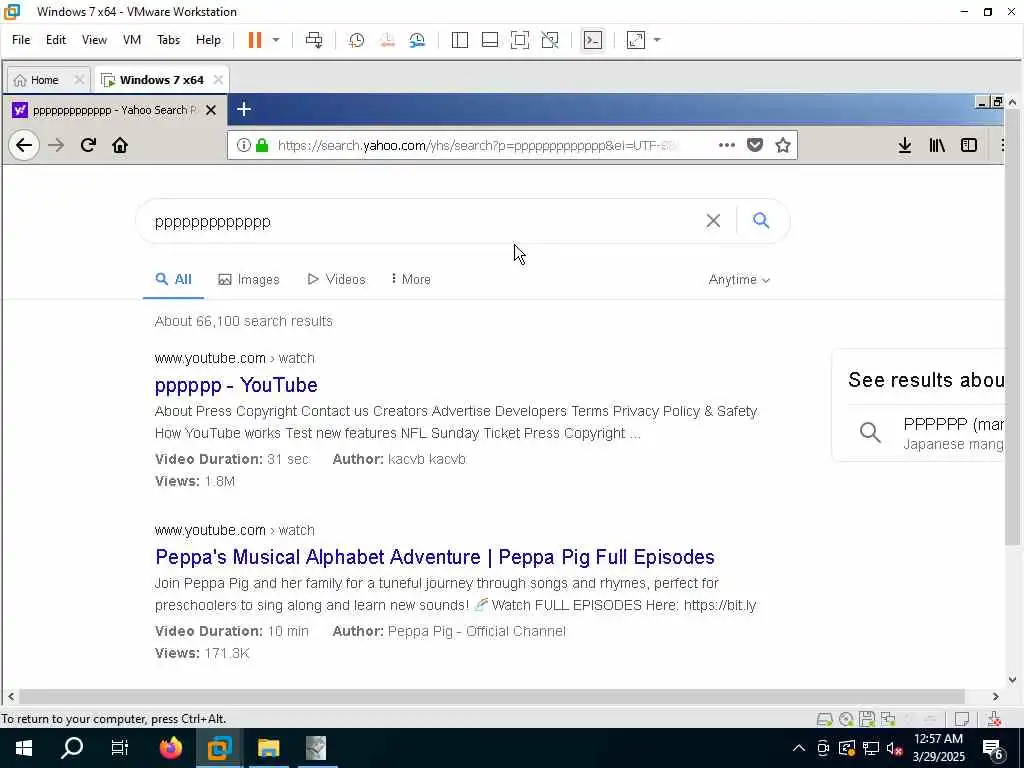Screen dimensions: 1024x768
Task: Open the pppppp - YouTube result
Action: coord(236,385)
